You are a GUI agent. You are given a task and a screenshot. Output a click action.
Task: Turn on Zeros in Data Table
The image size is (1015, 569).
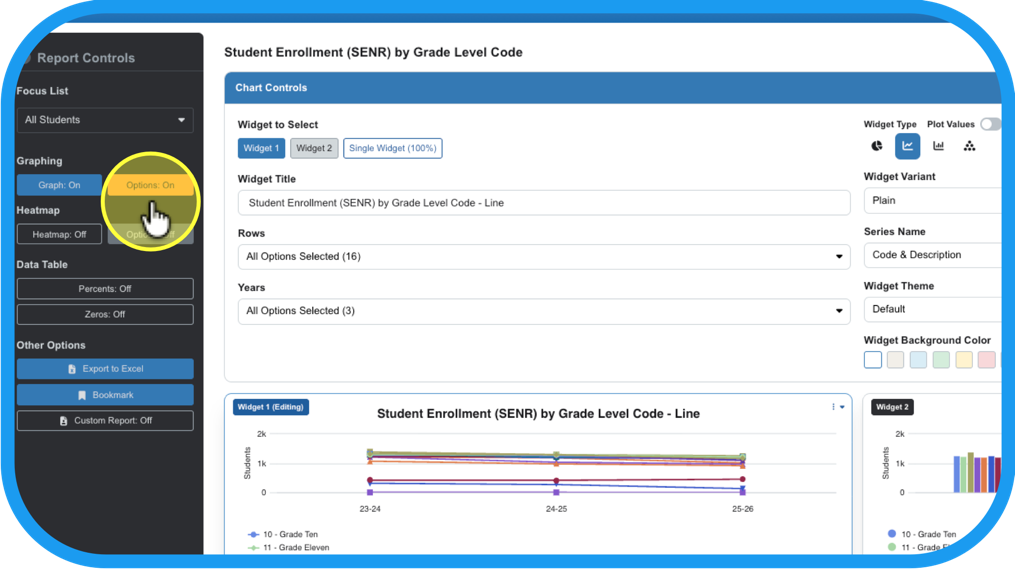point(105,314)
